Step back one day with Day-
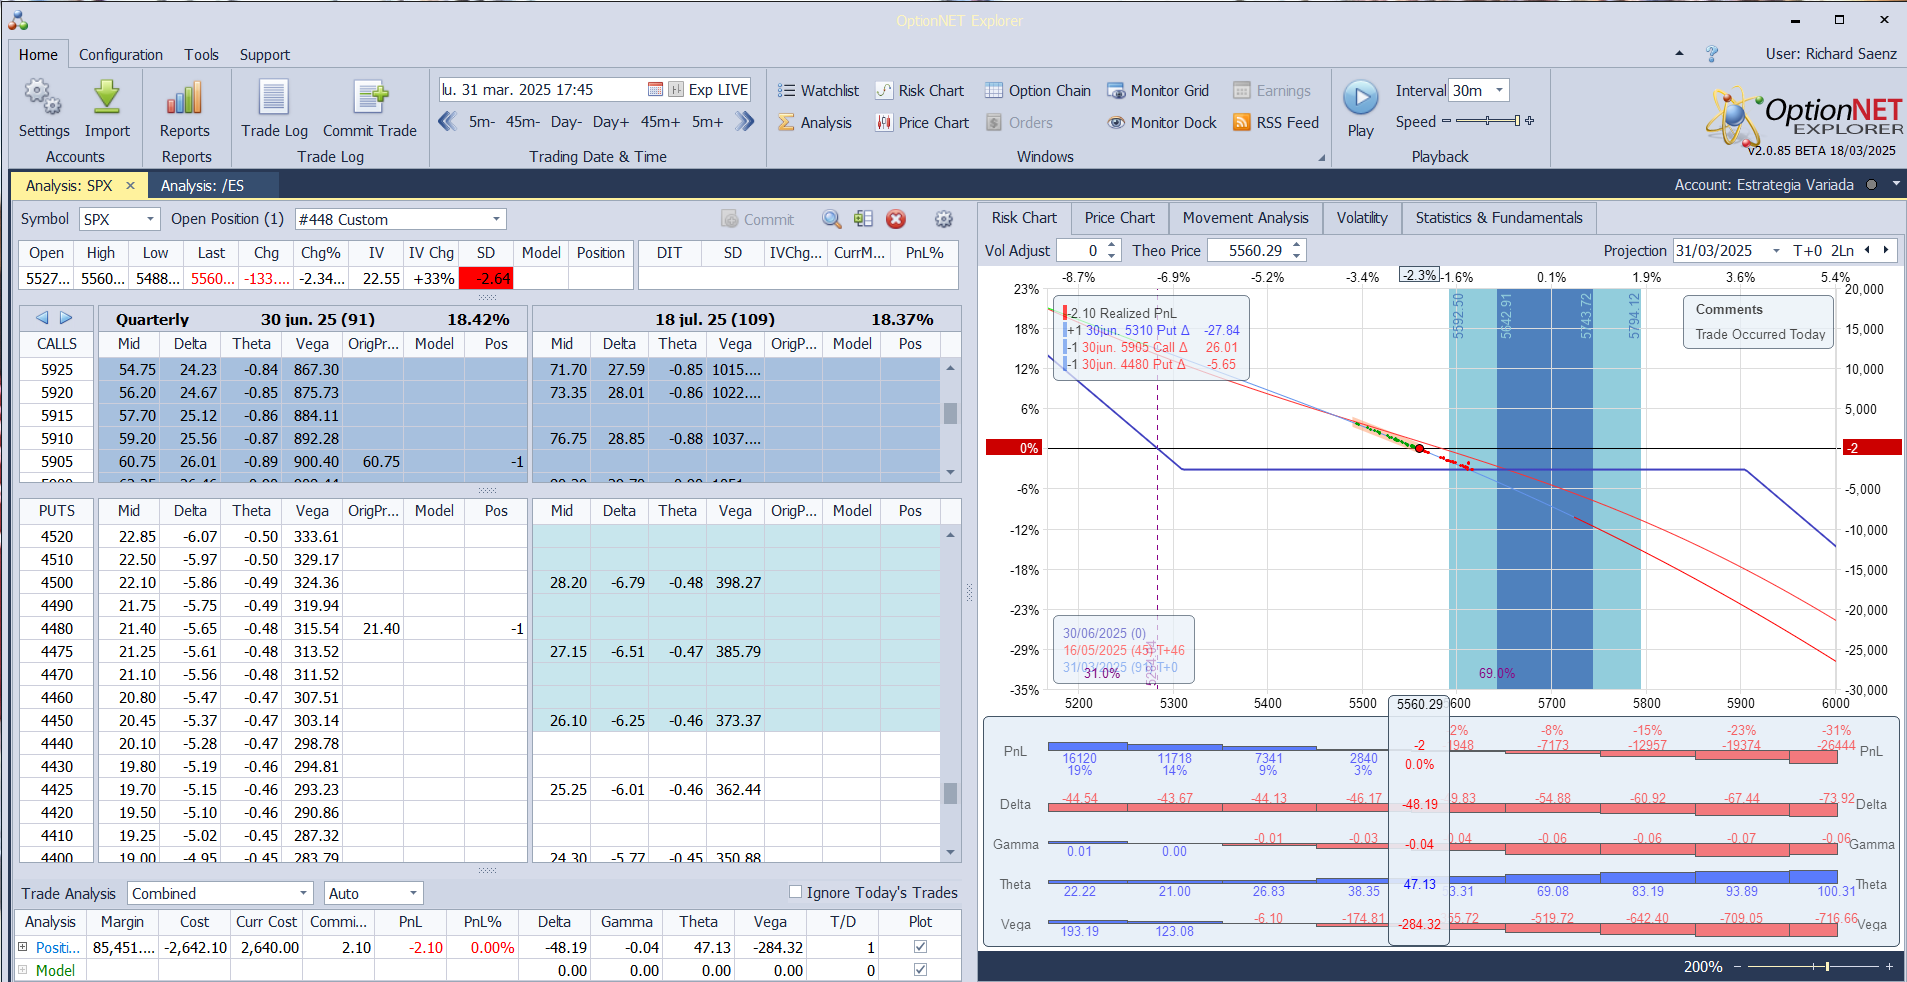The height and width of the screenshot is (982, 1907). pyautogui.click(x=566, y=122)
